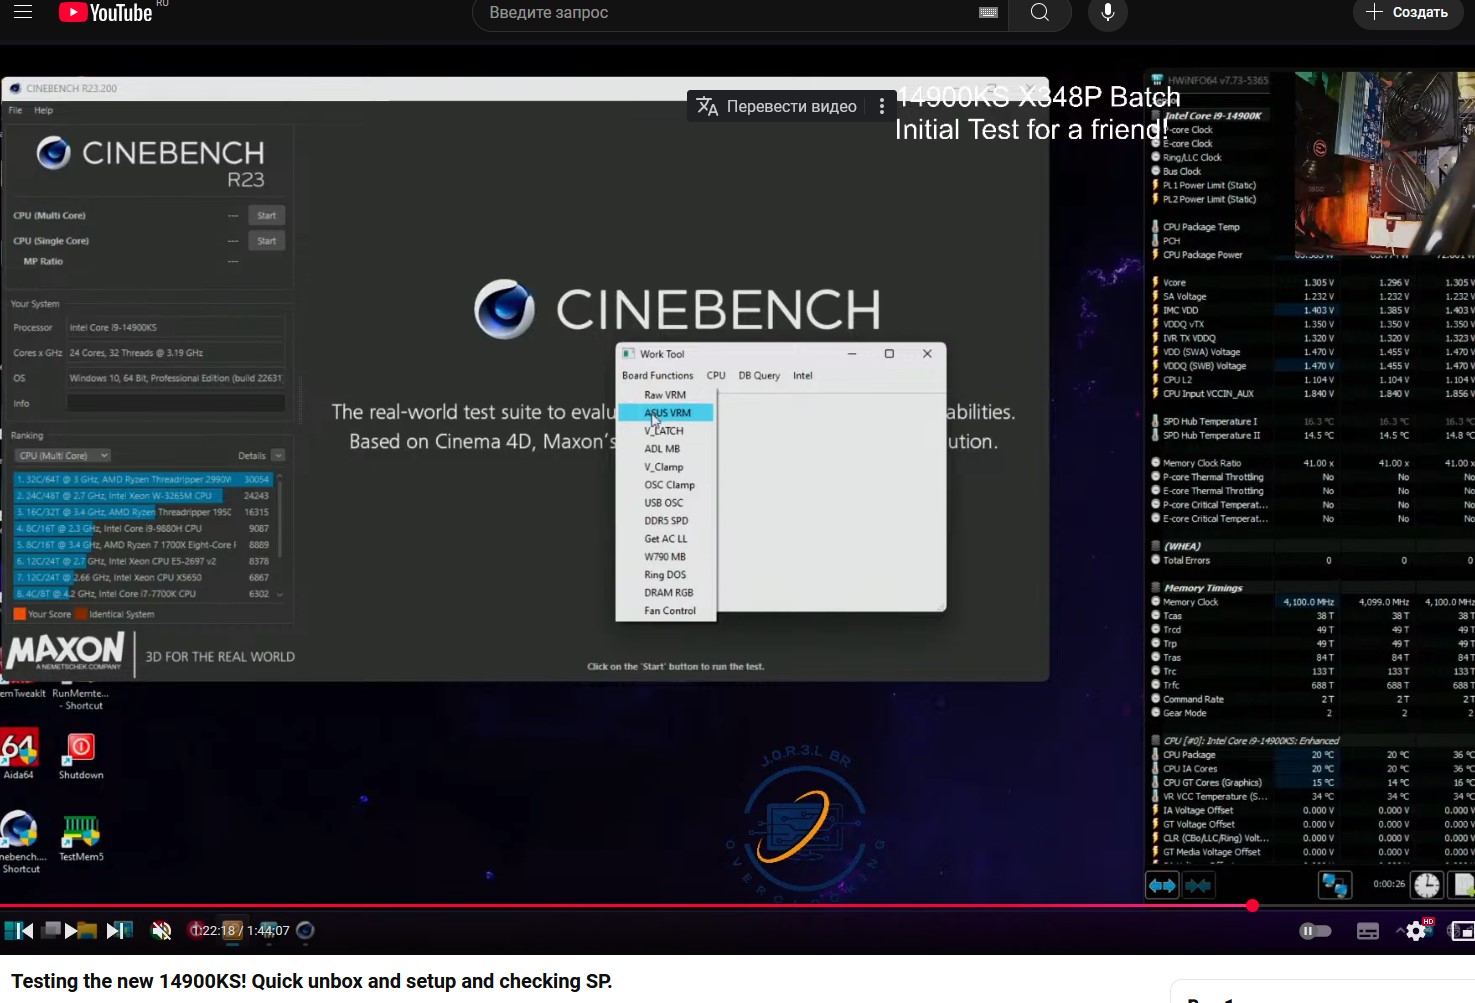This screenshot has width=1475, height=1003.
Task: Choose Fan Control menu entry
Action: [x=666, y=611]
